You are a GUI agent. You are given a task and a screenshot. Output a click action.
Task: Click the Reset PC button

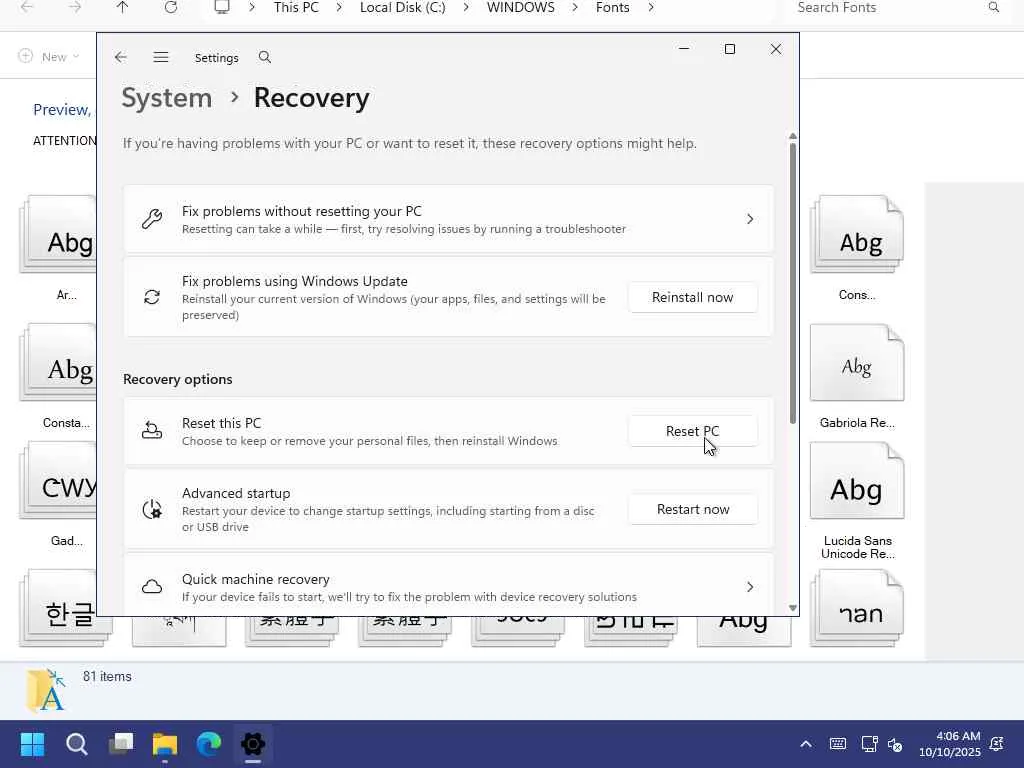click(x=692, y=431)
